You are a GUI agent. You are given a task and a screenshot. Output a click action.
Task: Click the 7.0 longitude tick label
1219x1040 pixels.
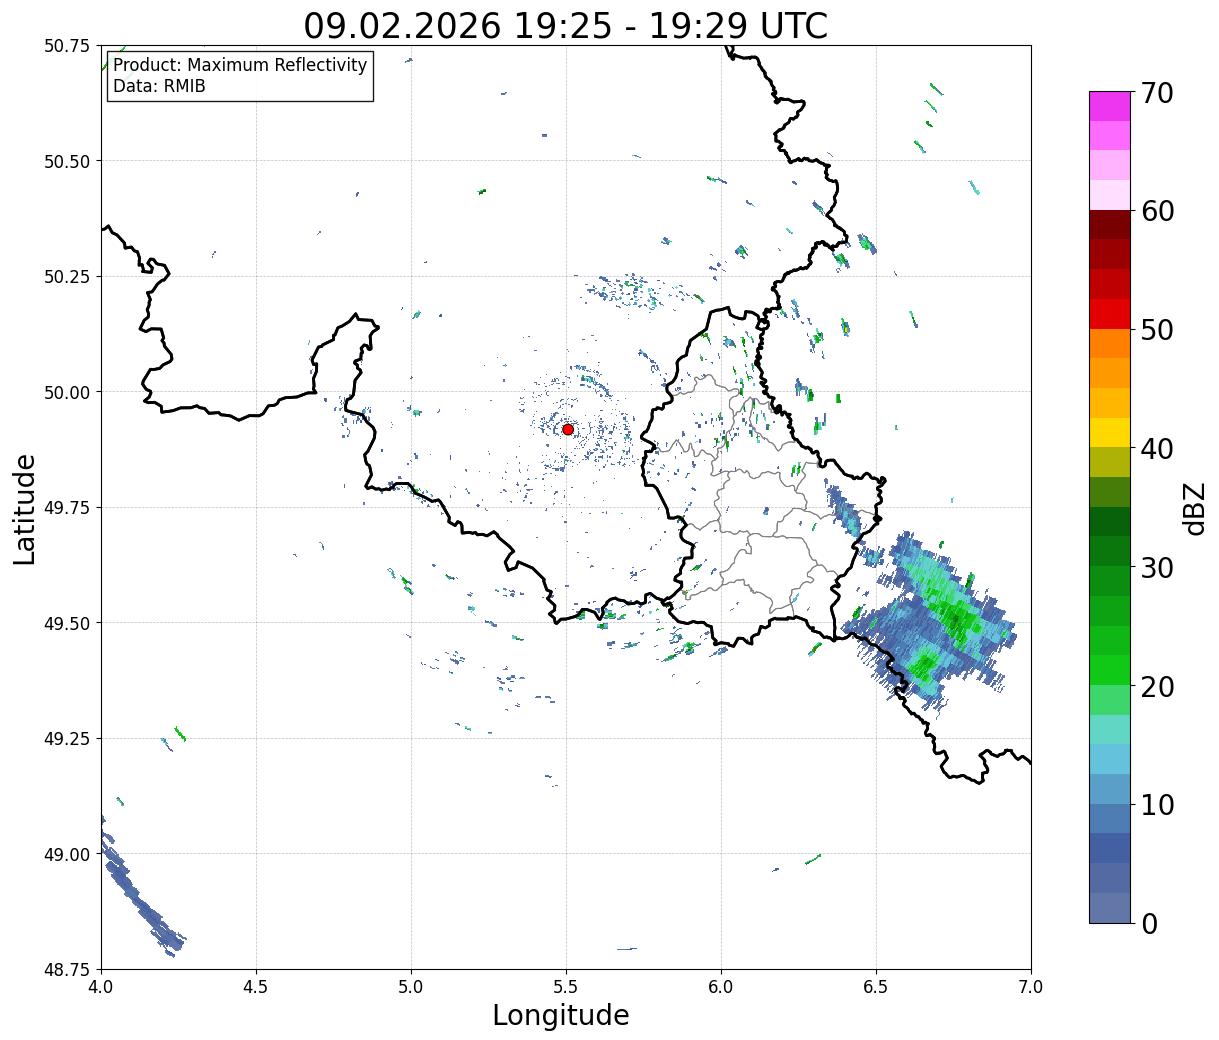tap(1031, 986)
